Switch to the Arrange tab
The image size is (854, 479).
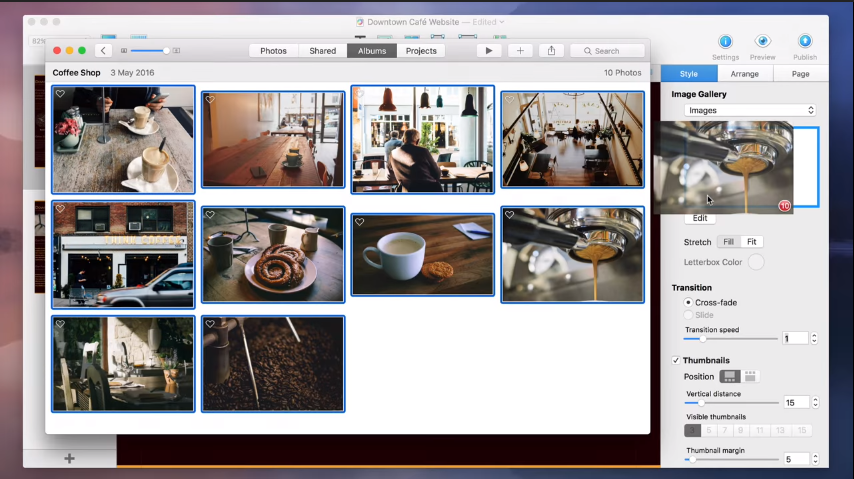click(744, 74)
